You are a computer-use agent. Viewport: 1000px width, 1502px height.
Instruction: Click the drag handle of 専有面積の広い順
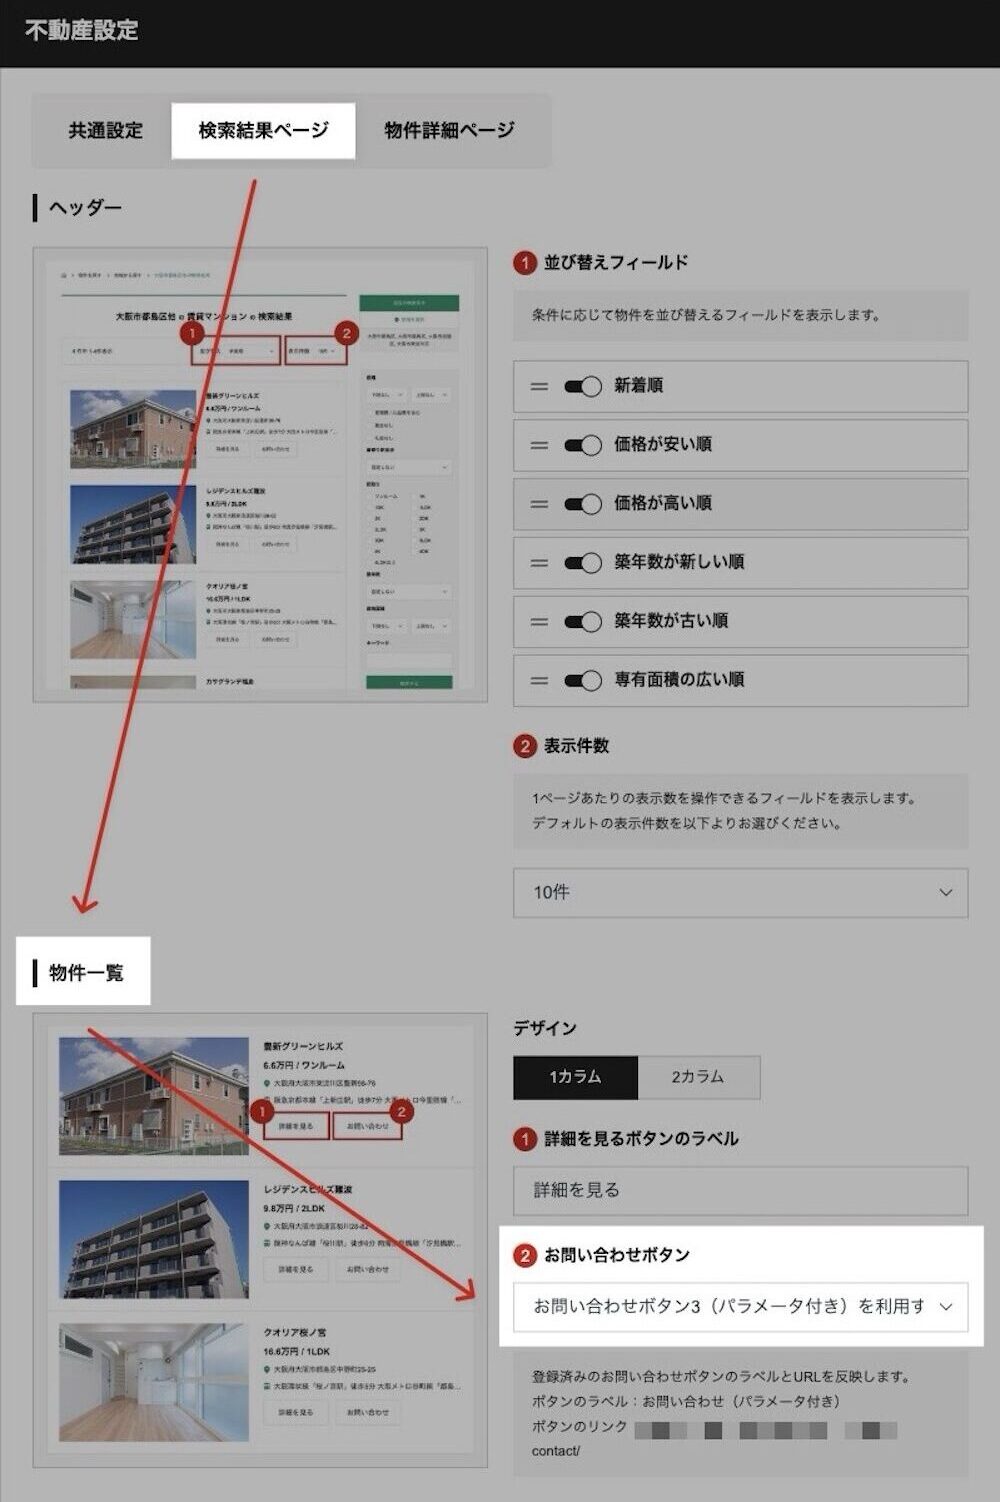click(x=539, y=681)
